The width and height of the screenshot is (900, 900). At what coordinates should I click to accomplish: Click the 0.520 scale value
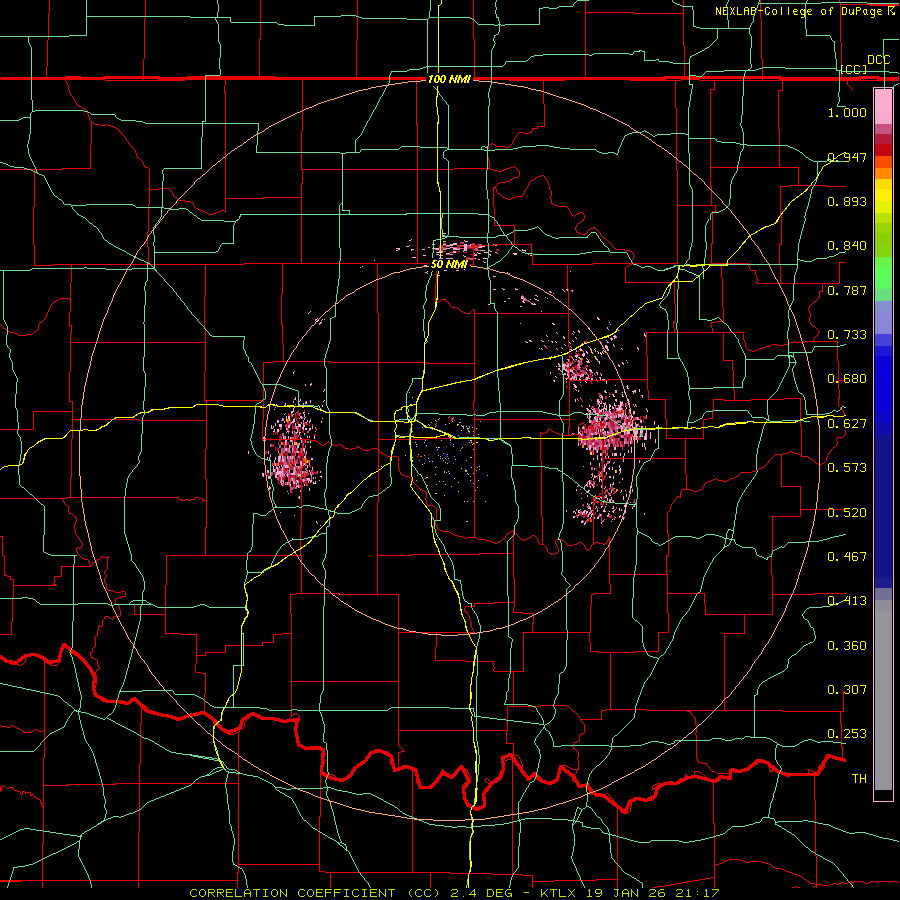click(847, 513)
